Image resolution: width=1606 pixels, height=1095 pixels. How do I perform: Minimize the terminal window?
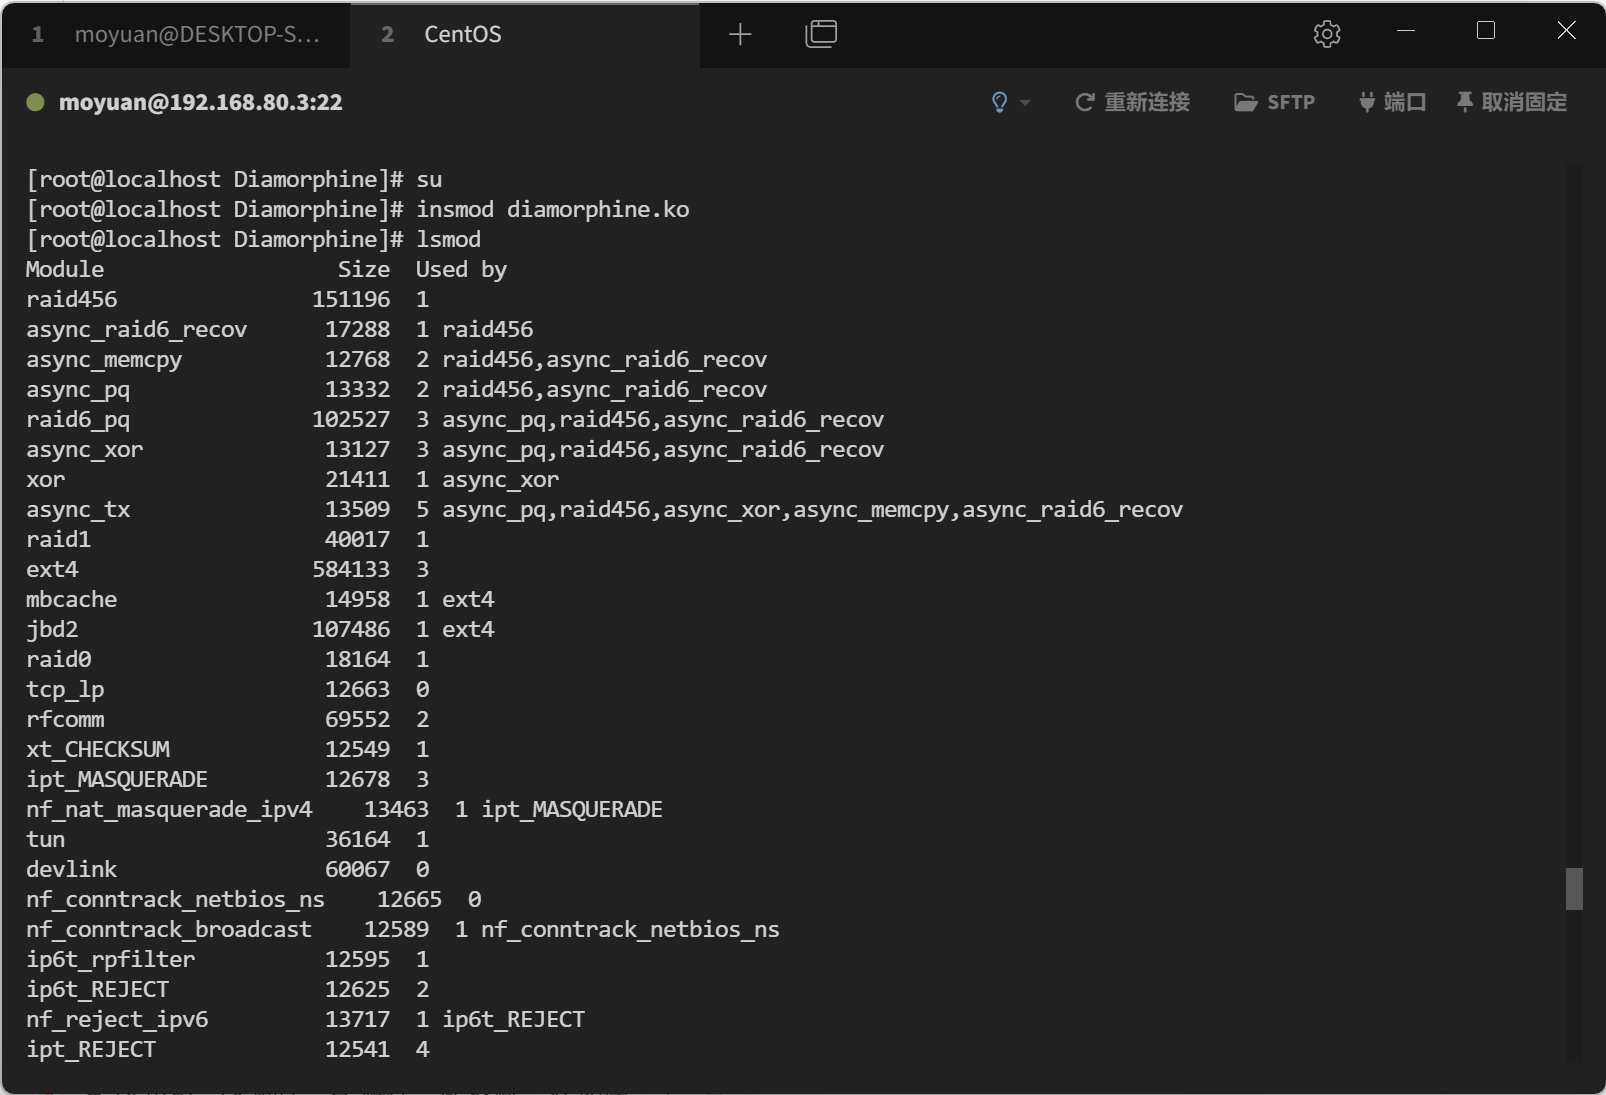pos(1406,32)
